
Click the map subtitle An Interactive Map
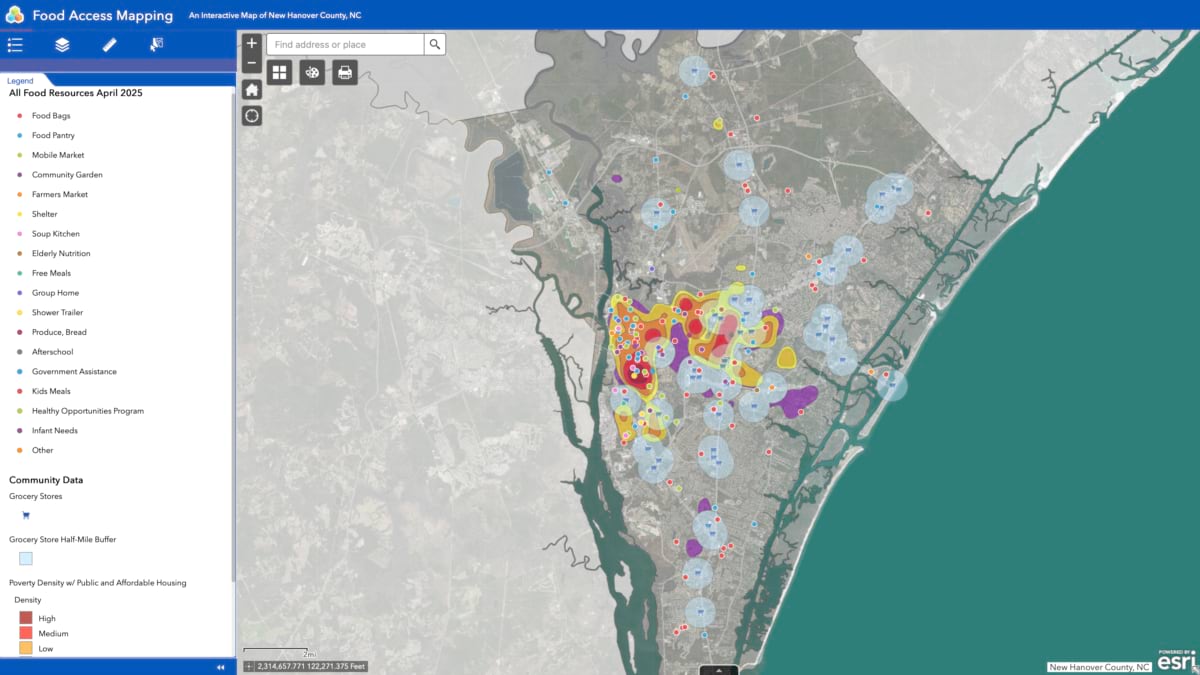click(x=275, y=16)
